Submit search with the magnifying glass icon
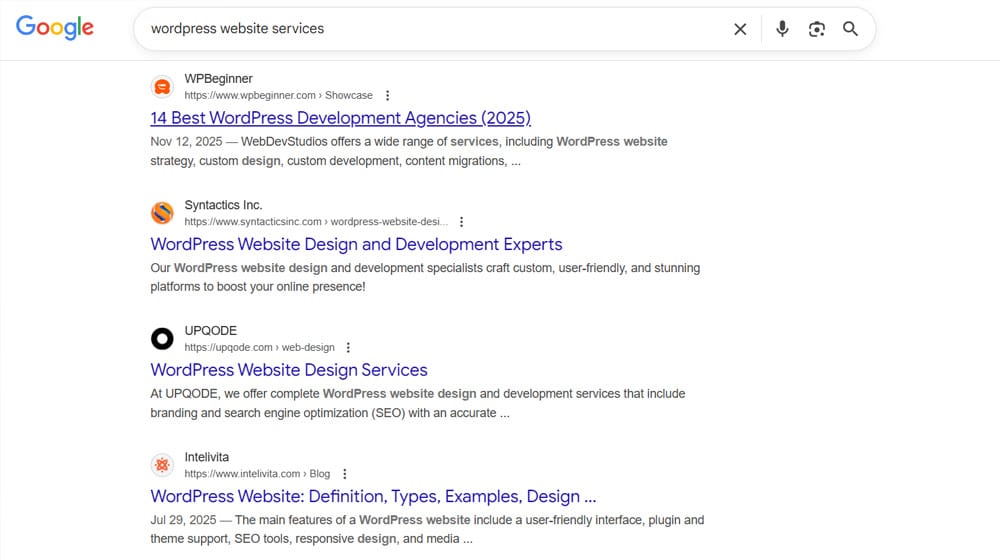 coord(850,29)
